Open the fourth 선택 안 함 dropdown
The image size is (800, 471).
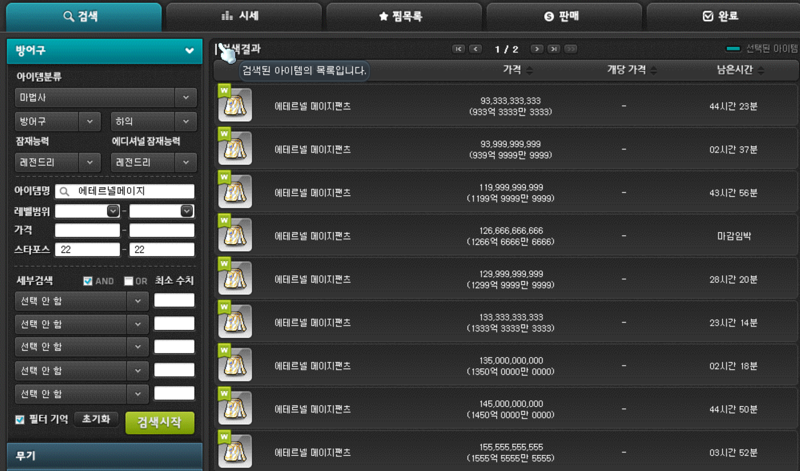(82, 370)
